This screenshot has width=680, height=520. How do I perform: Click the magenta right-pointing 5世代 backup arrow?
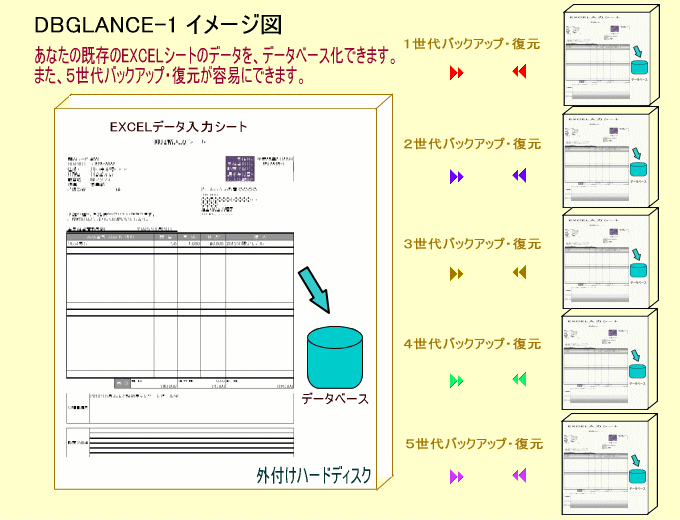click(x=457, y=476)
